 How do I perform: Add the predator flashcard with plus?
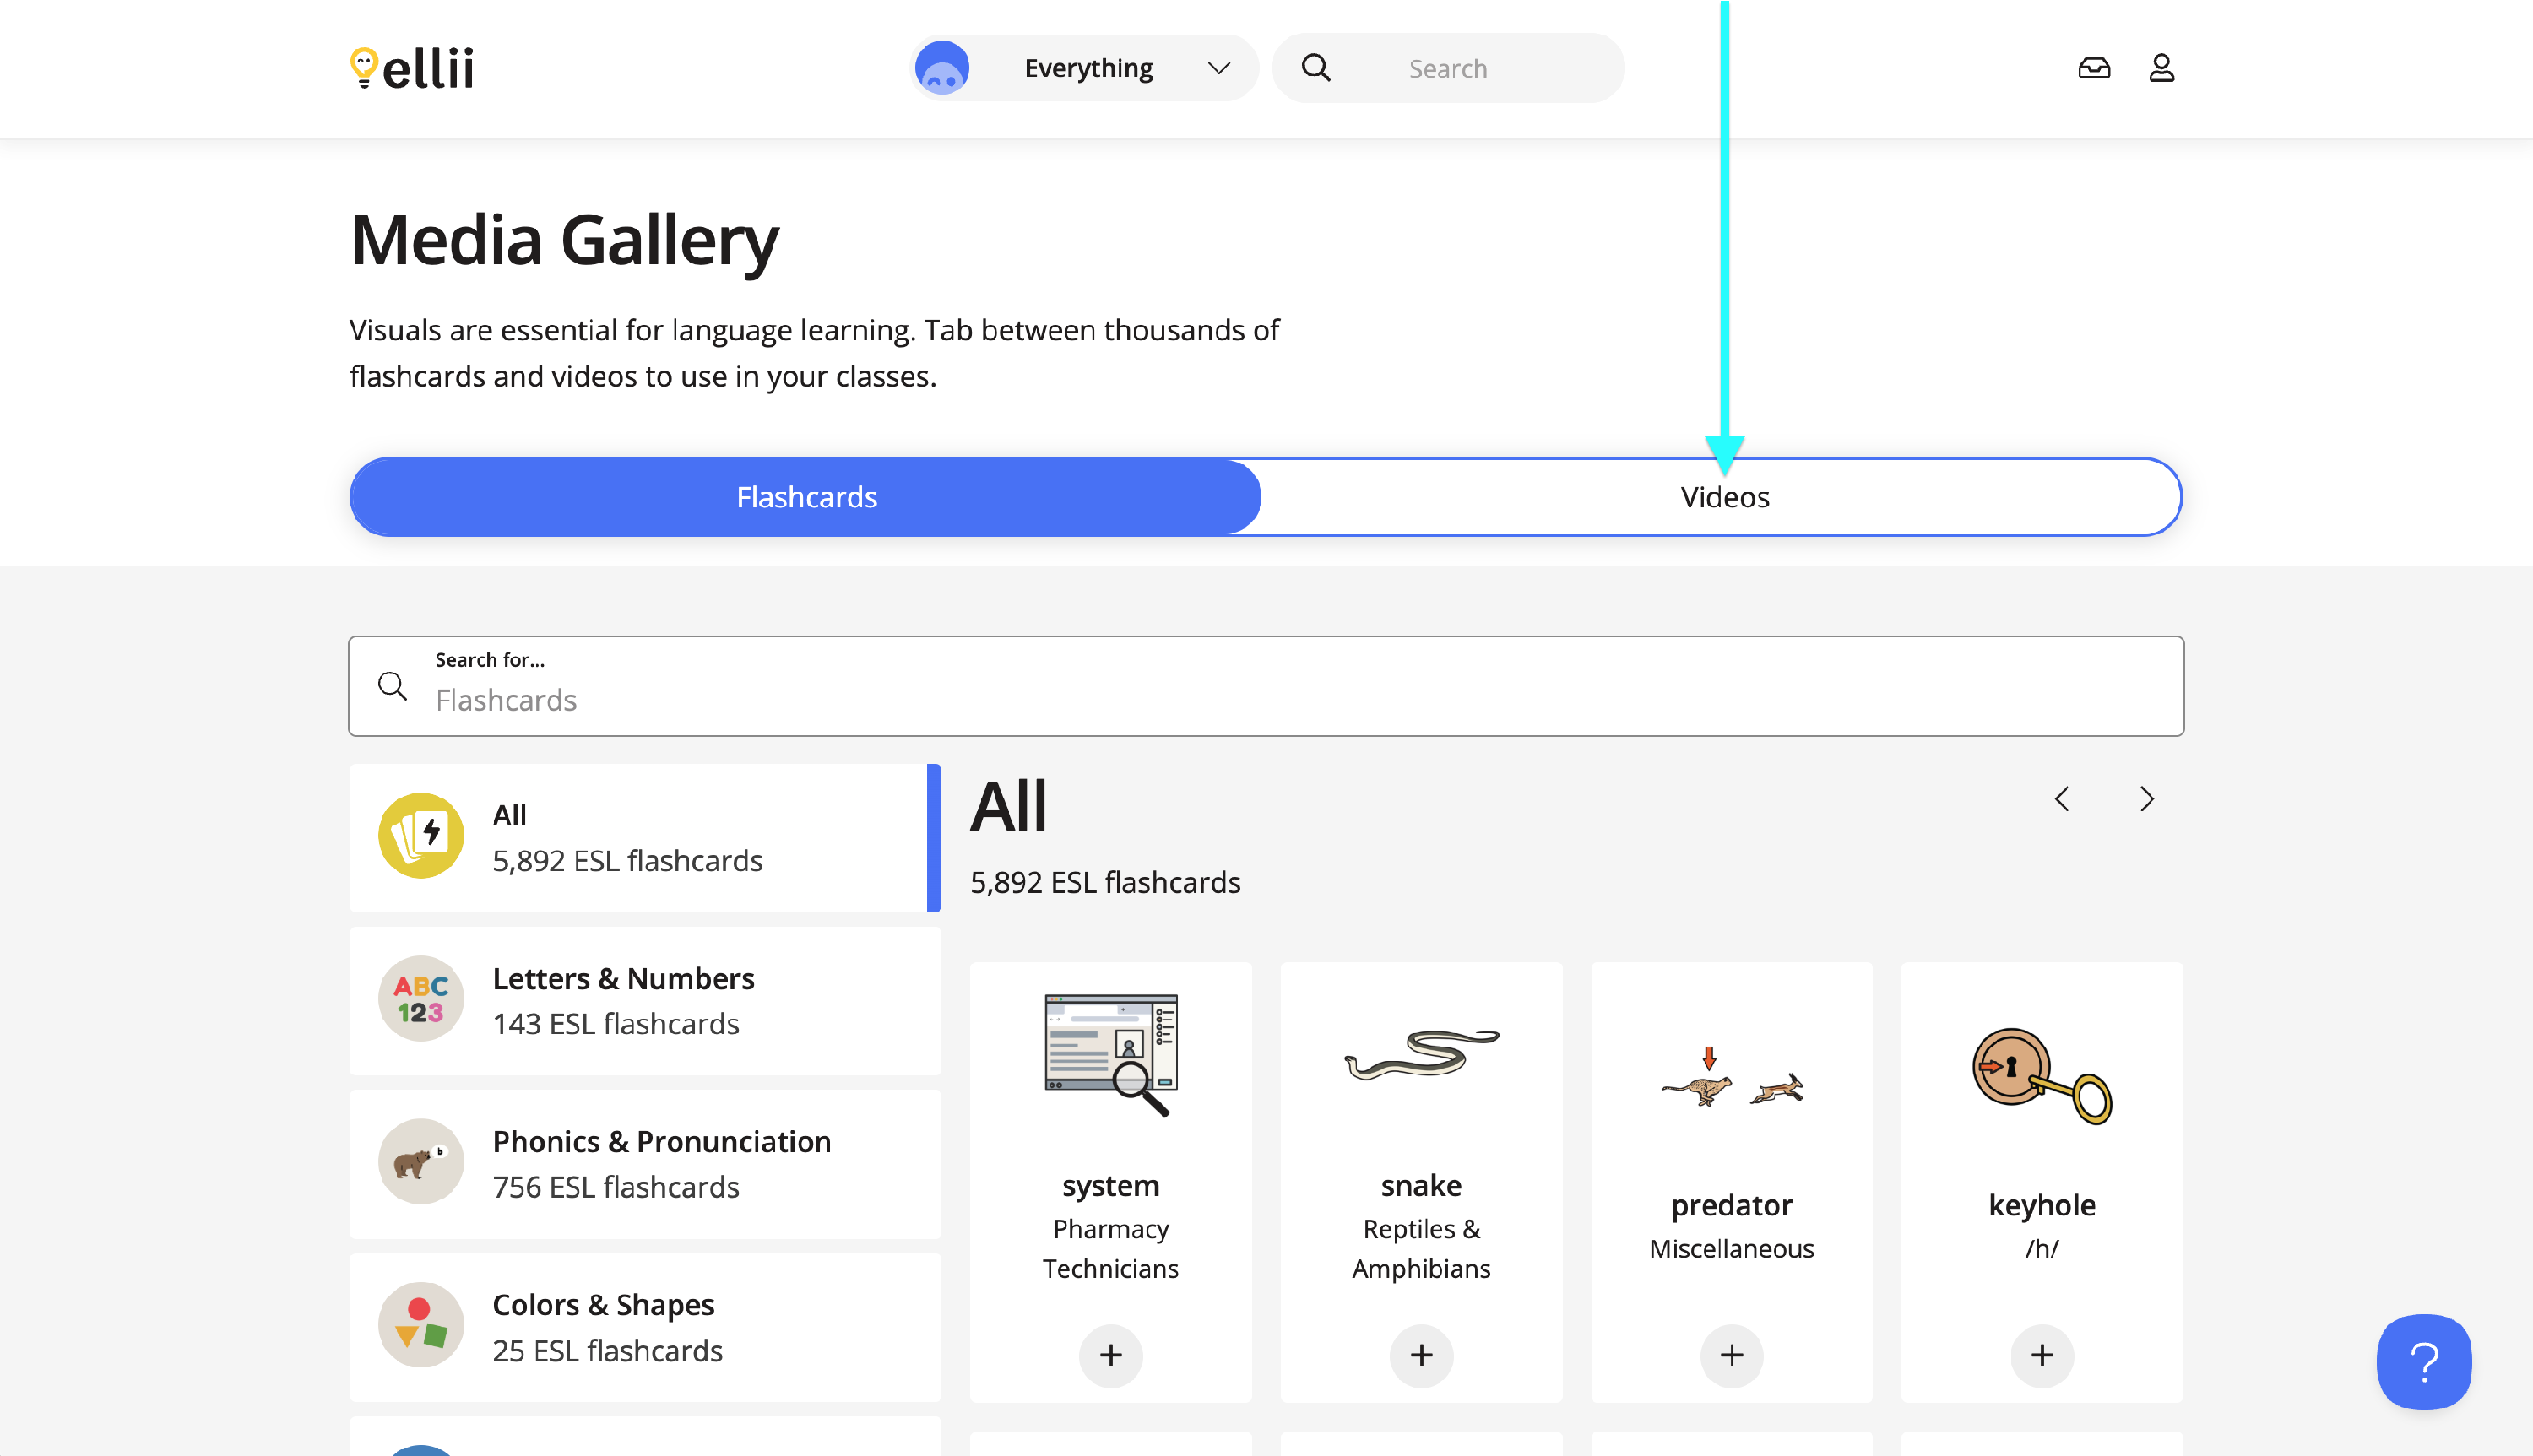1731,1355
